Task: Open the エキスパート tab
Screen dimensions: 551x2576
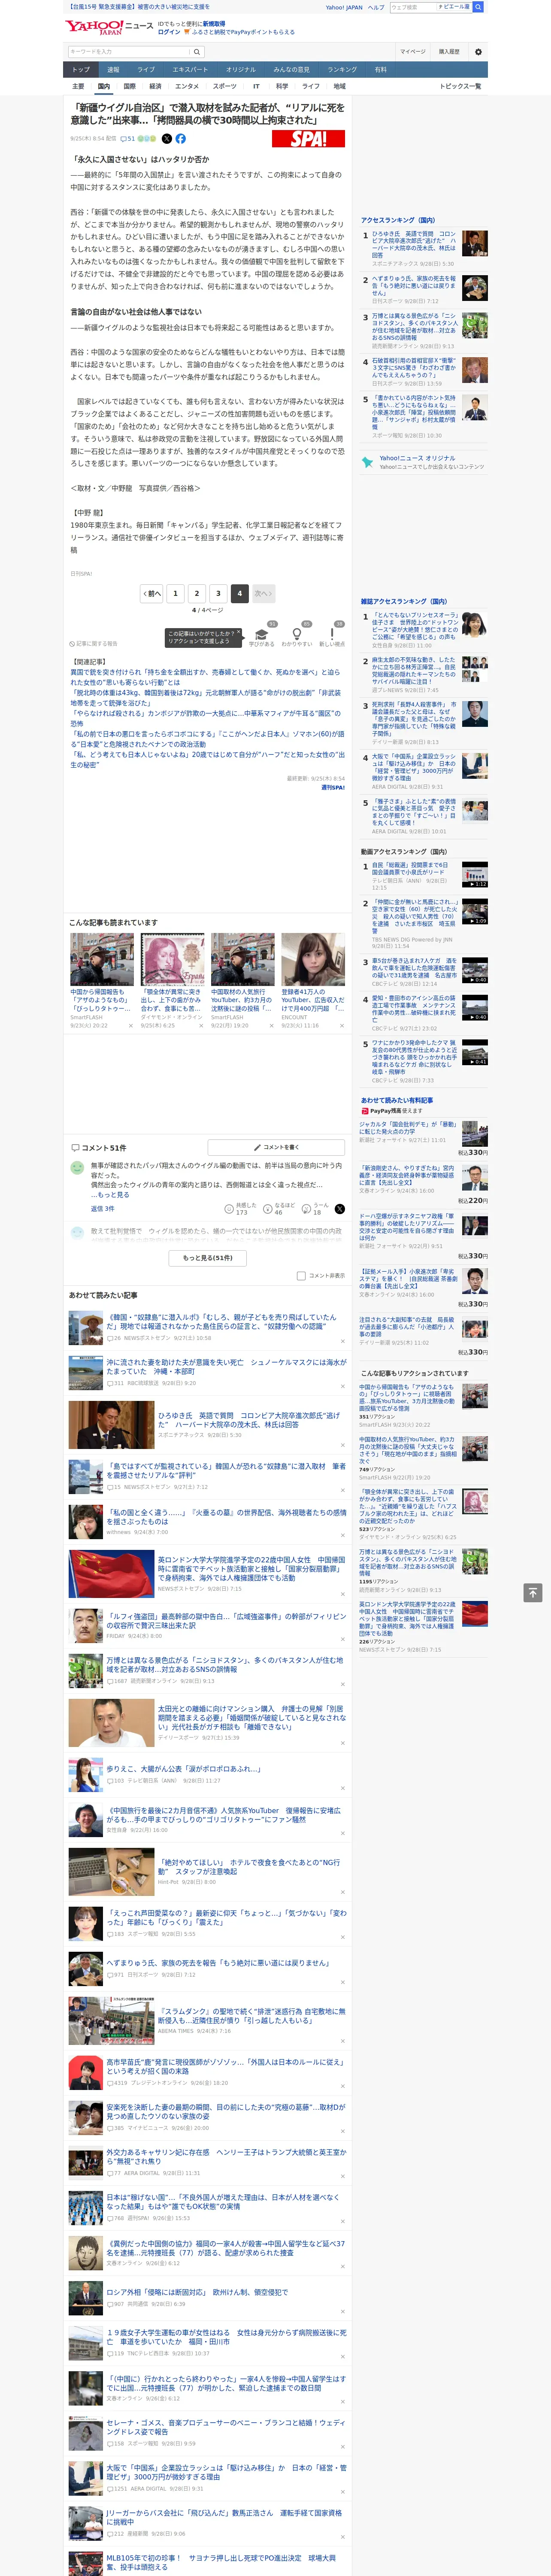Action: click(190, 70)
